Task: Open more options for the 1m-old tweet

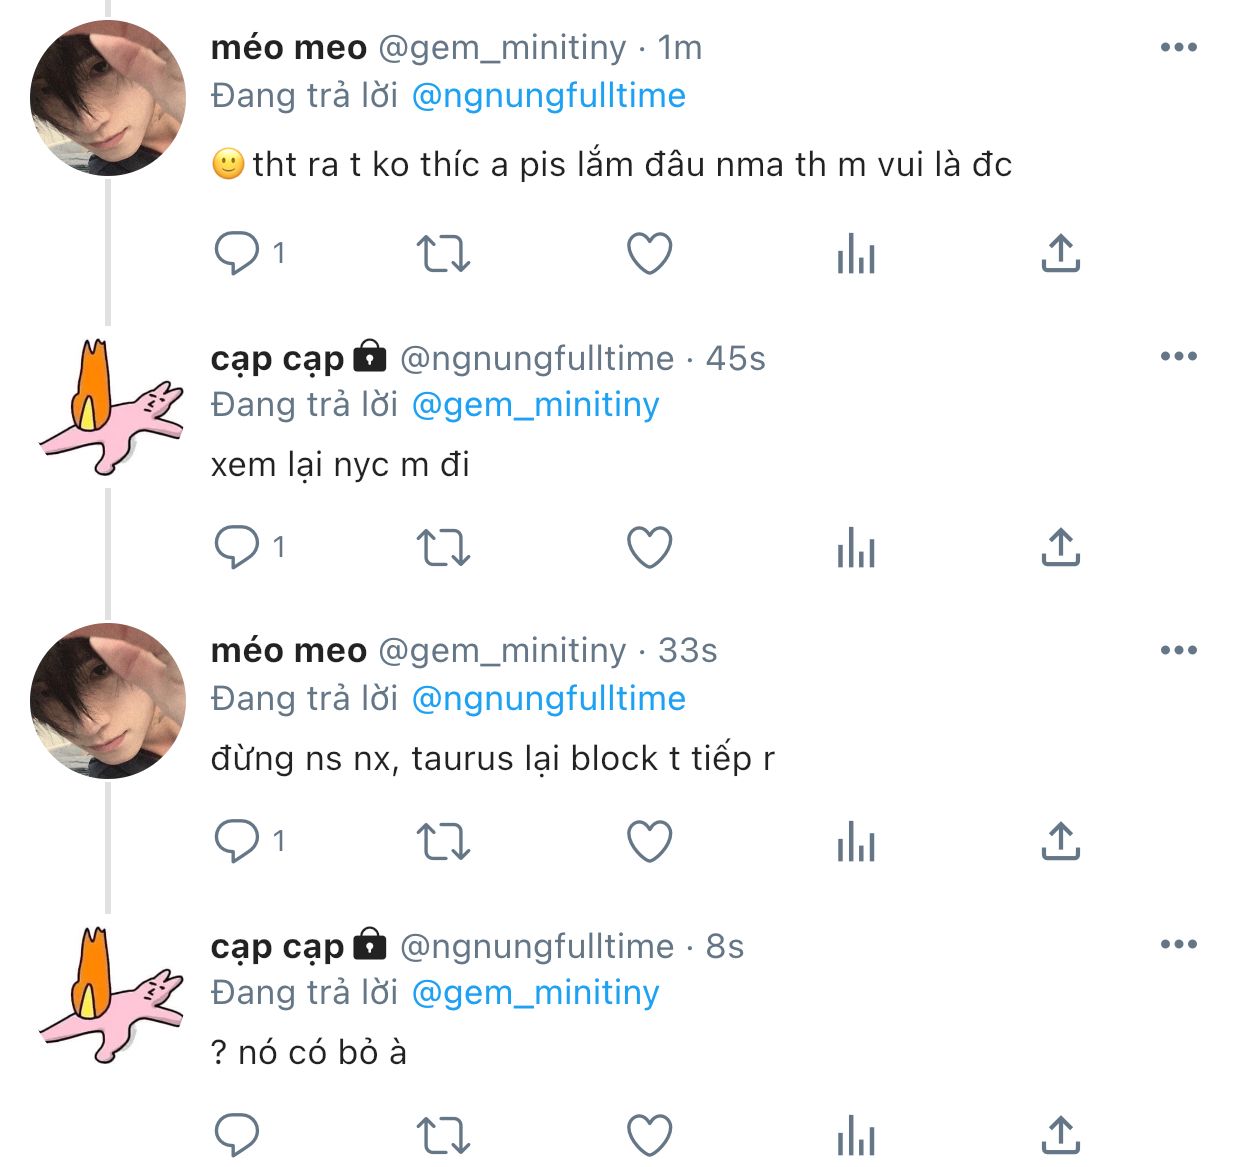Action: tap(1179, 47)
